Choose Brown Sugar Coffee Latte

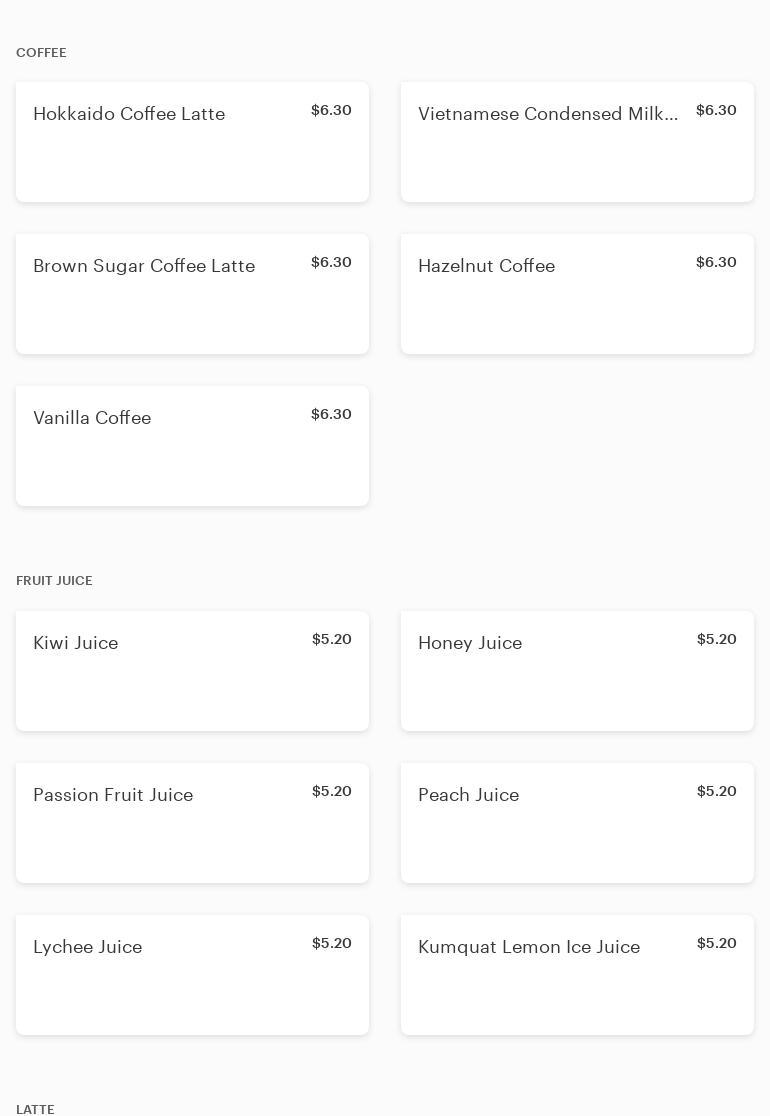(192, 294)
